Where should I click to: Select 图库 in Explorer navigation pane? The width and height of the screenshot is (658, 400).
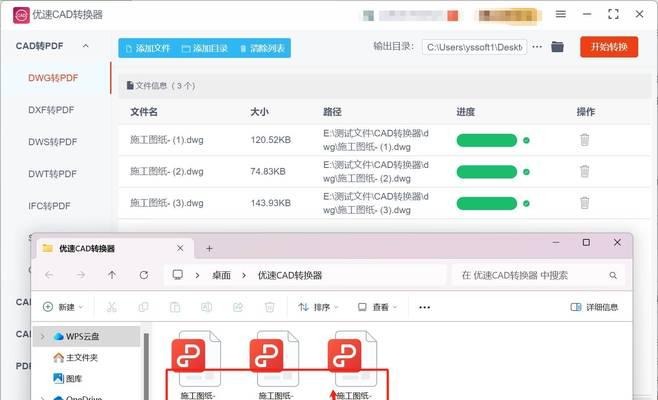[x=68, y=378]
